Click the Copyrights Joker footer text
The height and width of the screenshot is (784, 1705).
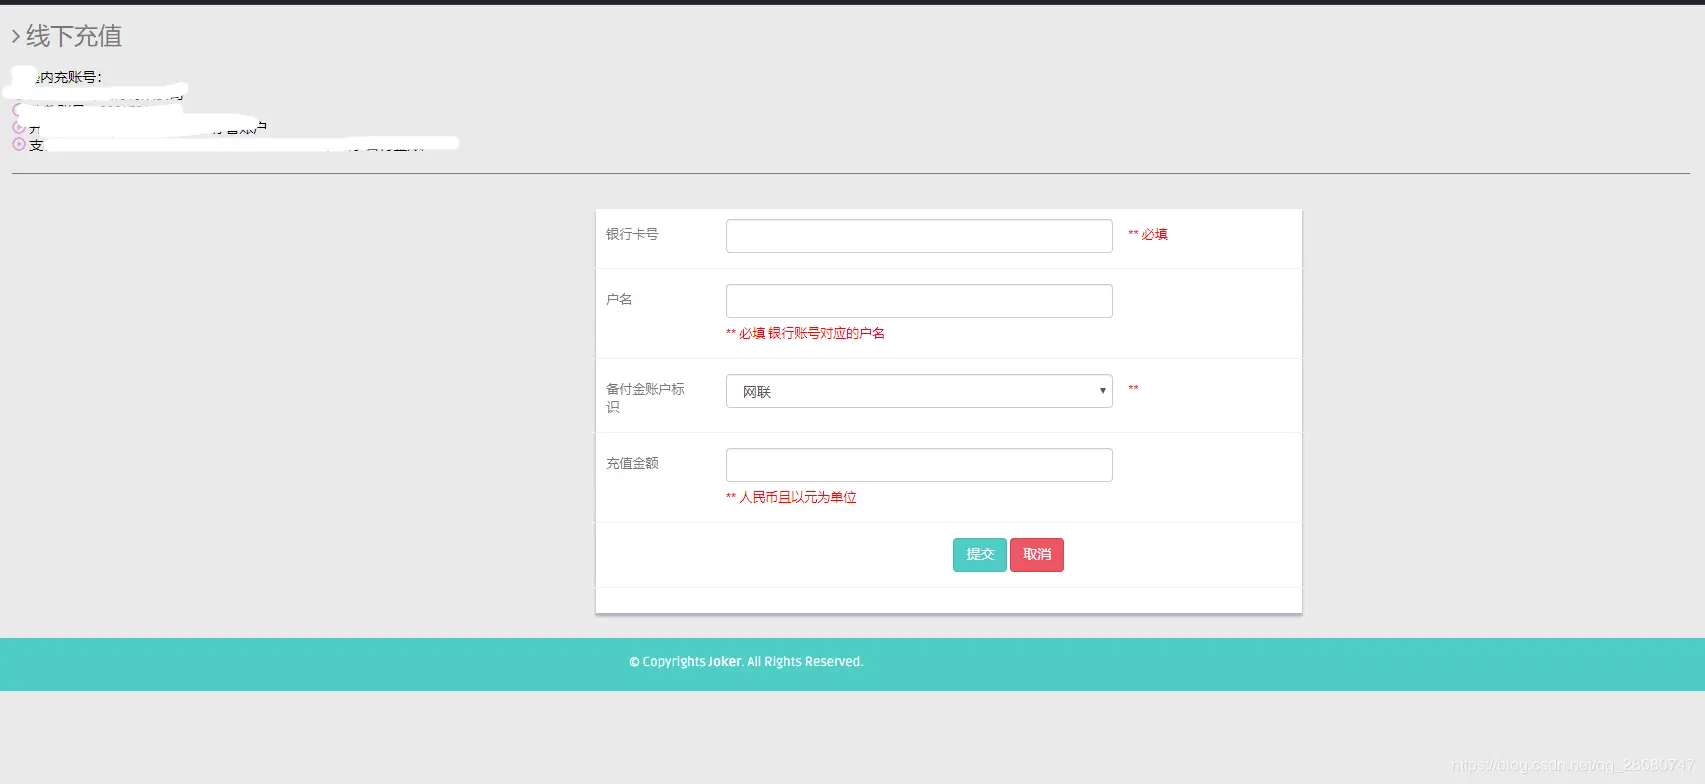746,662
